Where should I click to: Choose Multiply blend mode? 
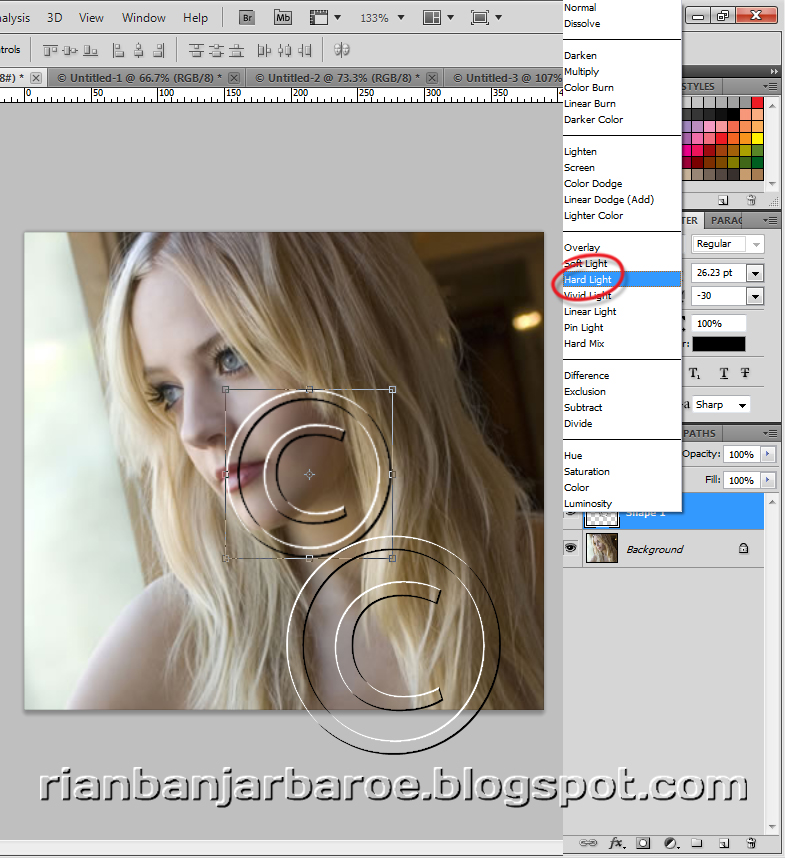tap(622, 71)
